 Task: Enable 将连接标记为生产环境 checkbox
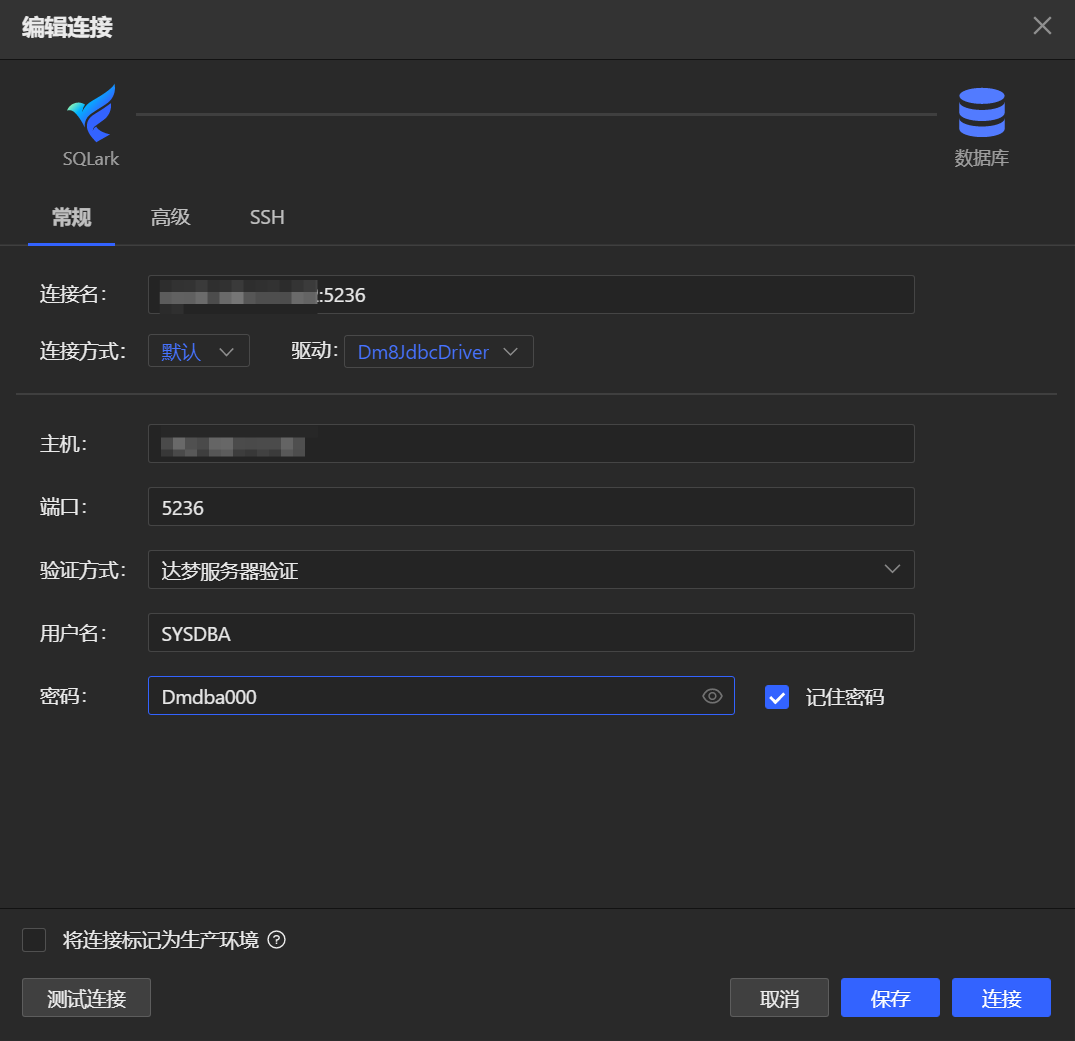pyautogui.click(x=34, y=940)
